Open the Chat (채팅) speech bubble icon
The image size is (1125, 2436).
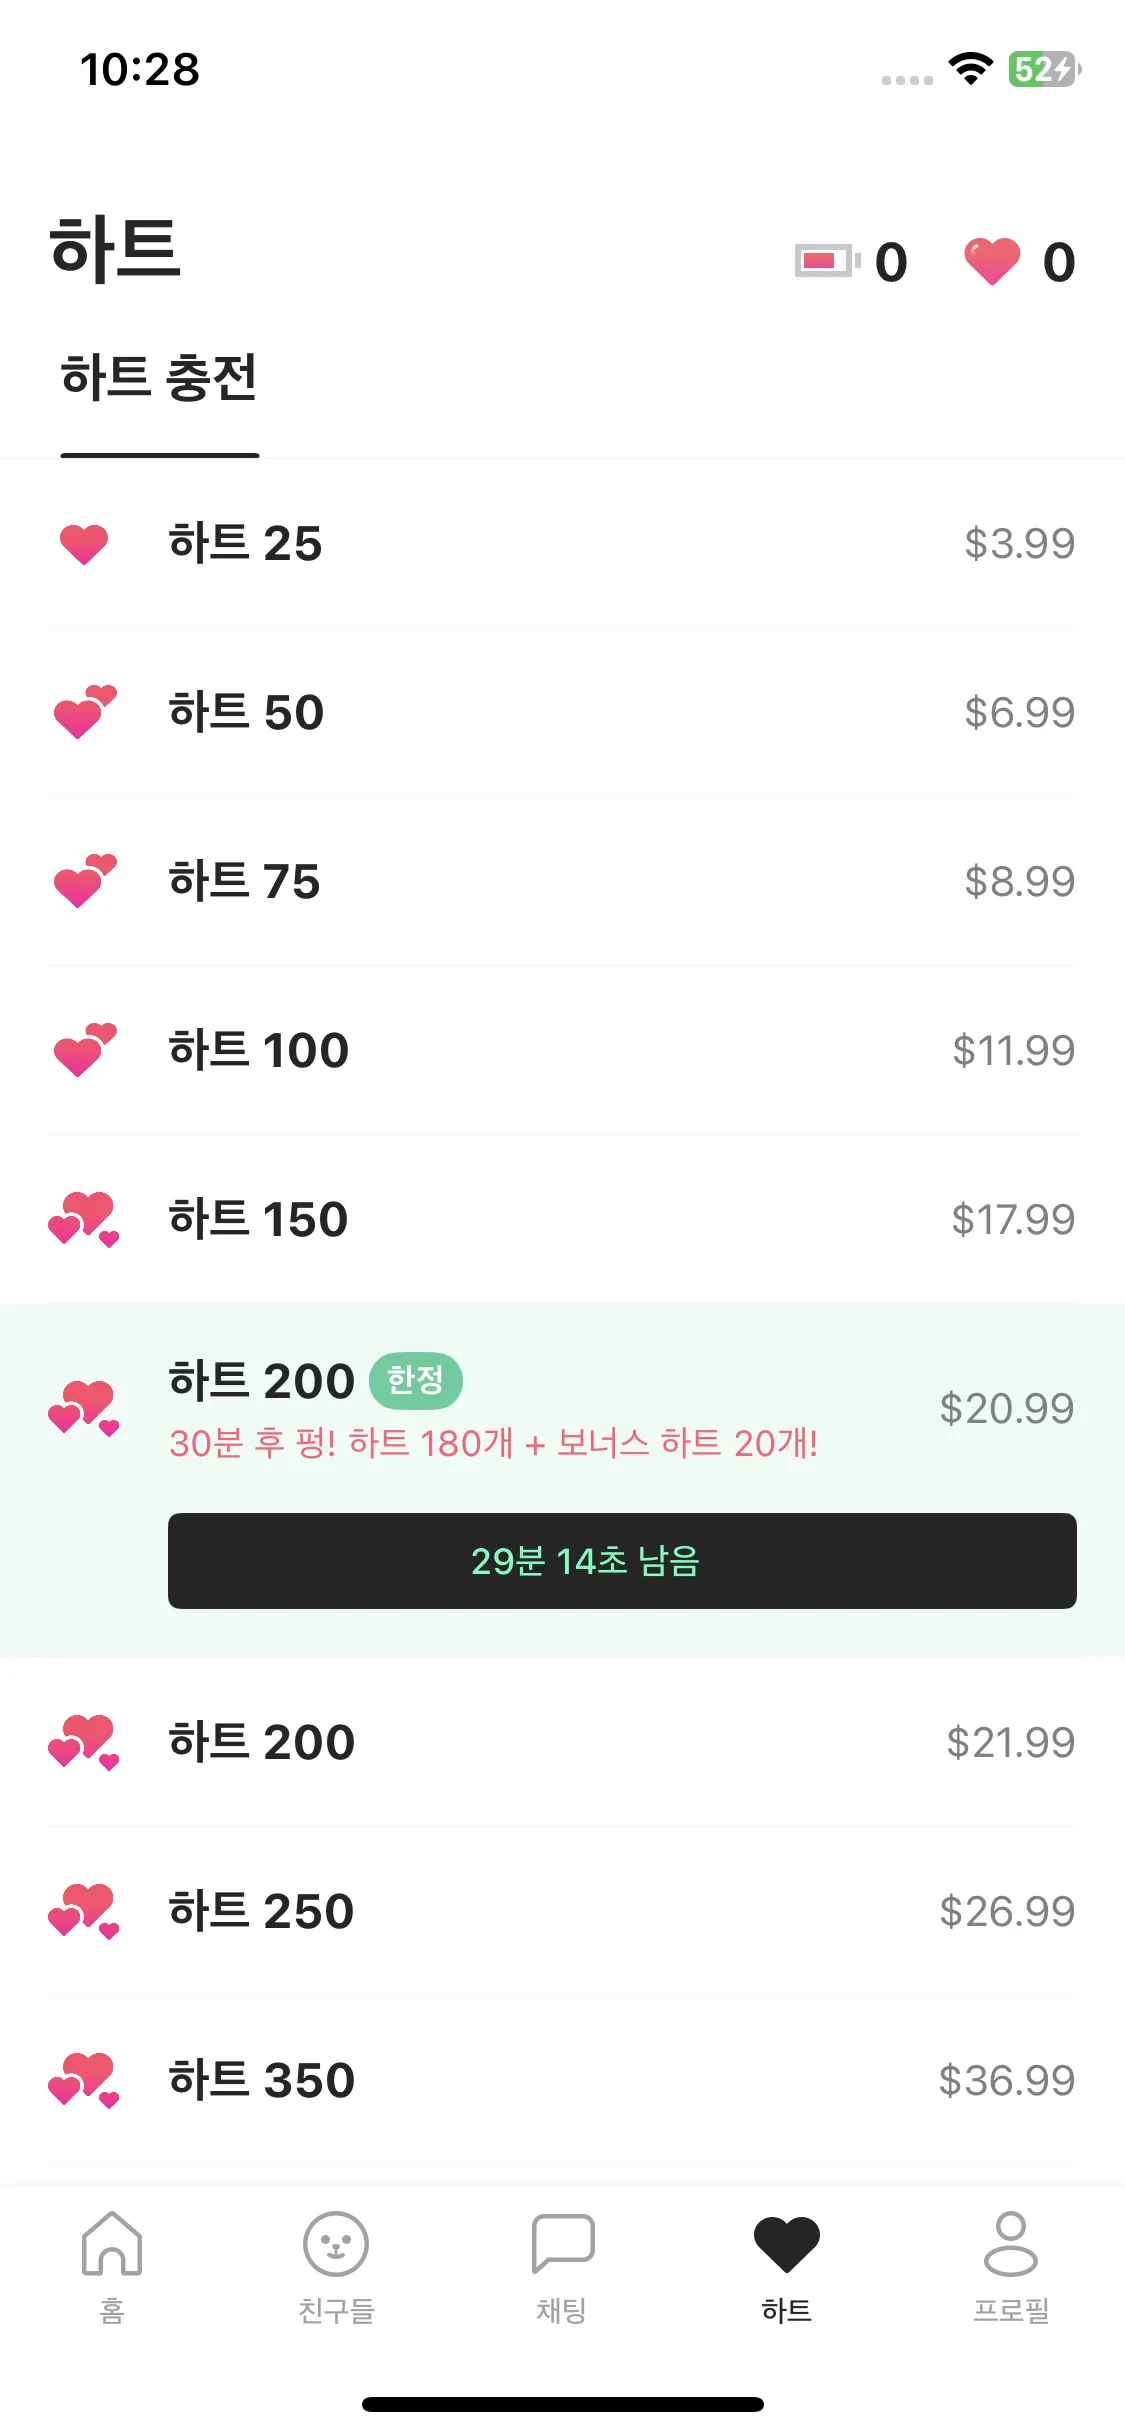(x=562, y=2244)
